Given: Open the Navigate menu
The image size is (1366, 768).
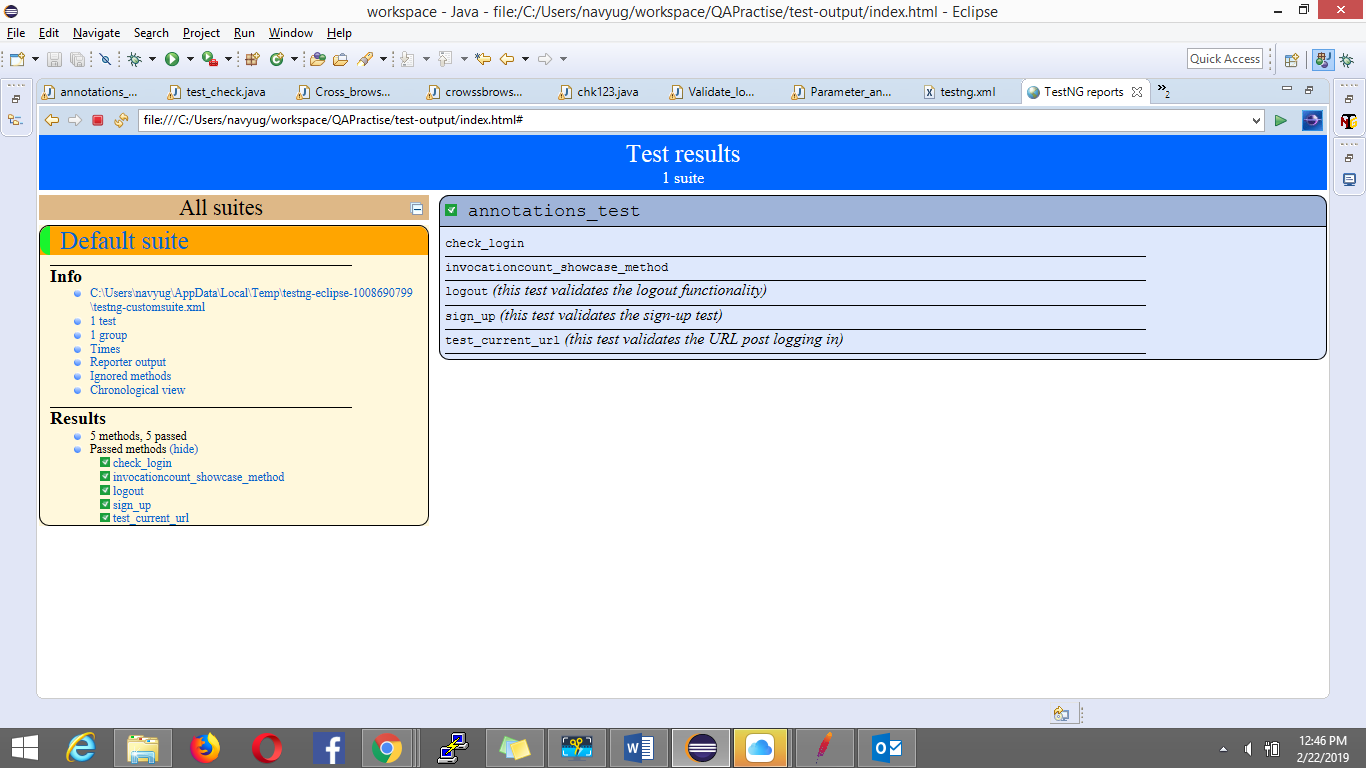Looking at the screenshot, I should click(x=96, y=32).
